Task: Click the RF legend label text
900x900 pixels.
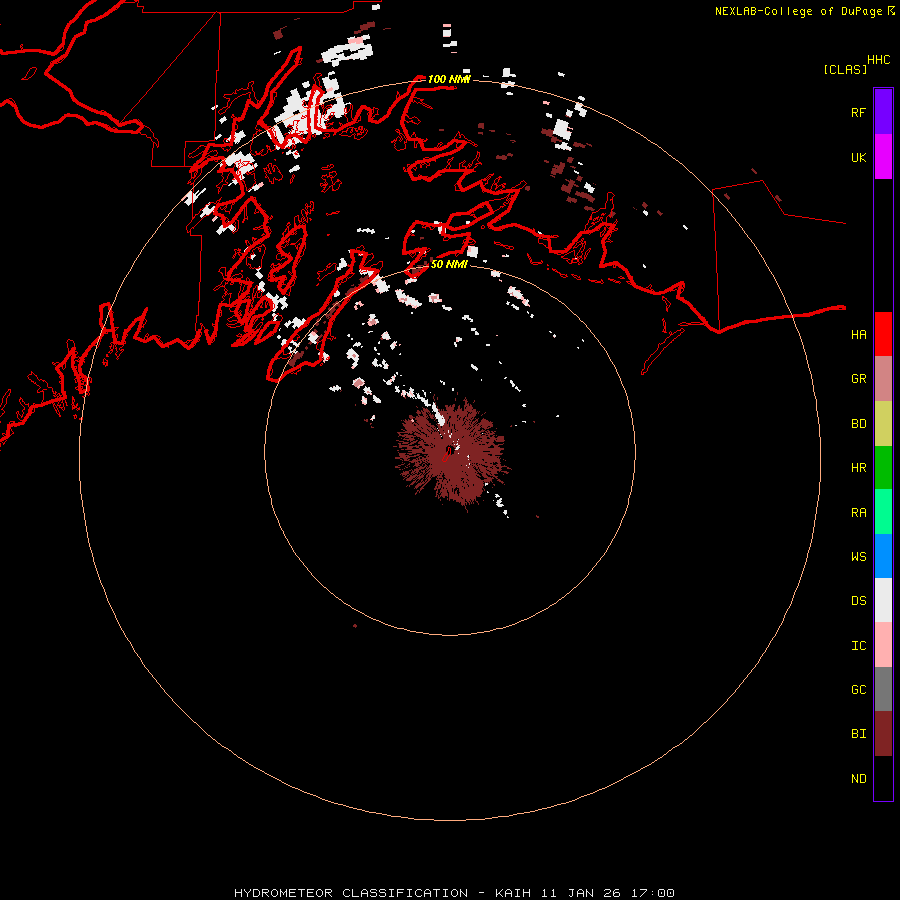Action: tap(858, 112)
